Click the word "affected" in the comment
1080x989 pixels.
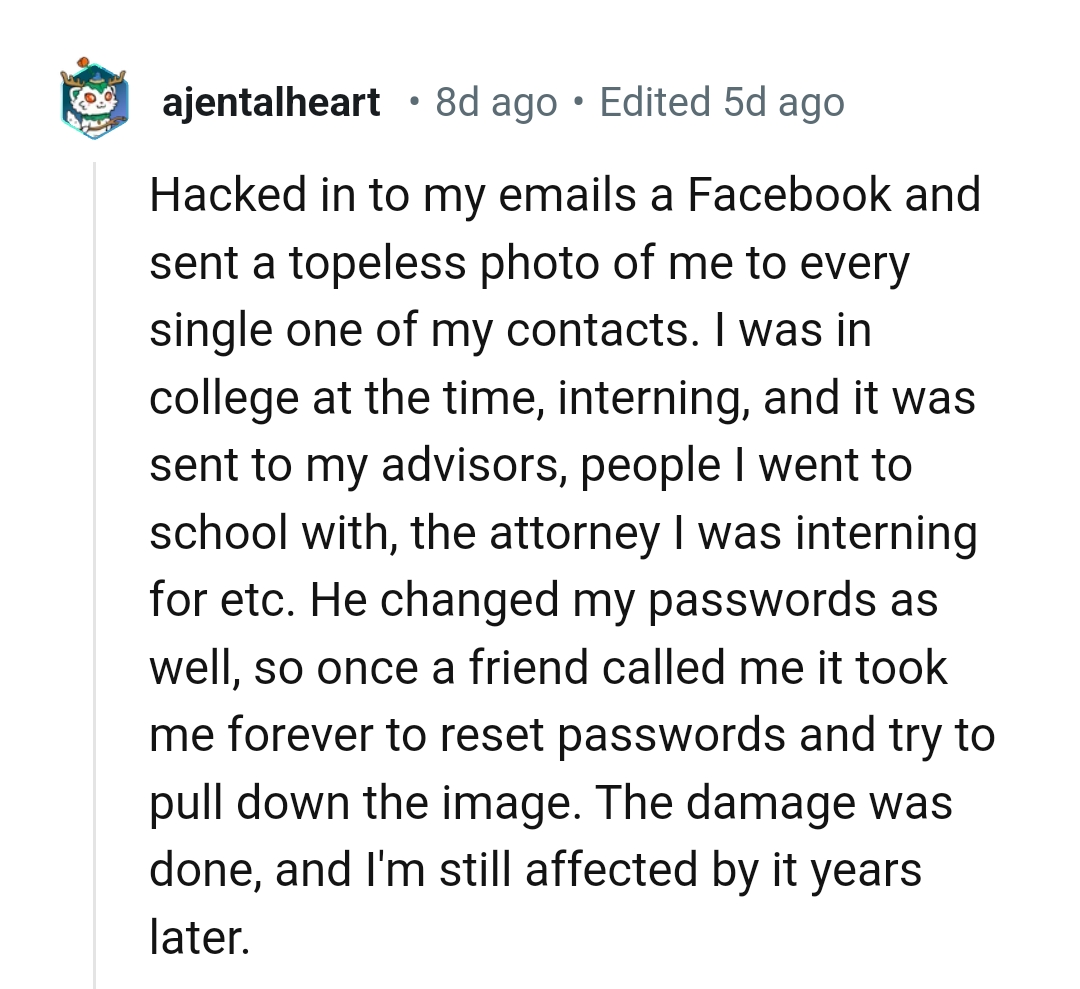point(609,872)
